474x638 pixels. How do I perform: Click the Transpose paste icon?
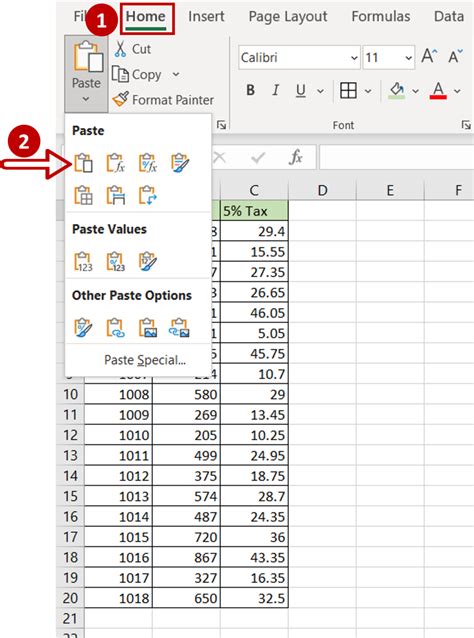pyautogui.click(x=148, y=195)
